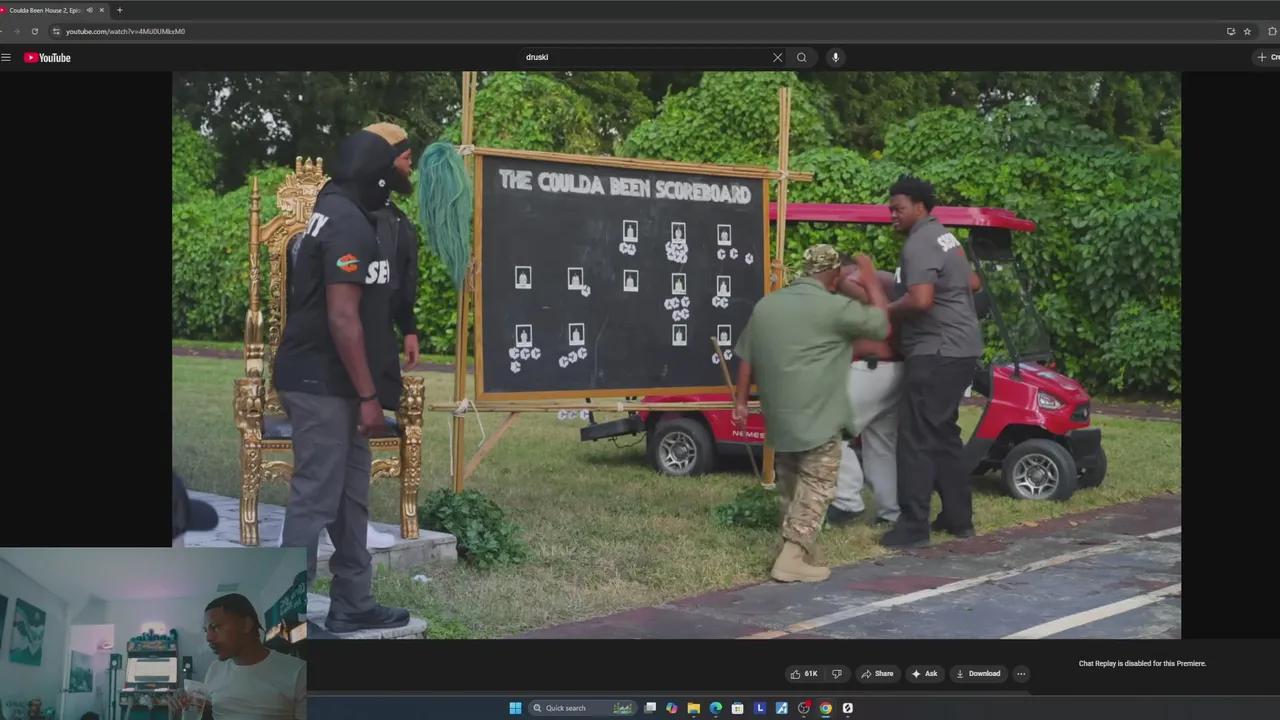Open more actions three-dot menu
Viewport: 1280px width, 720px height.
pyautogui.click(x=1021, y=674)
